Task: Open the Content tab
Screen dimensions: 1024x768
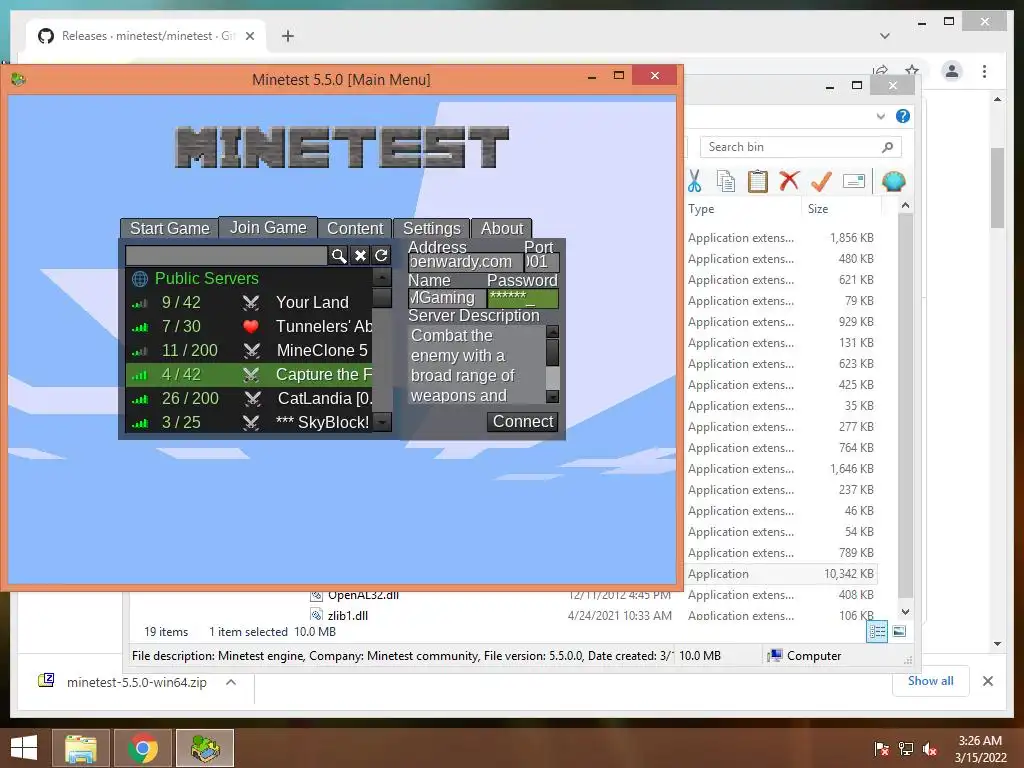Action: point(355,229)
